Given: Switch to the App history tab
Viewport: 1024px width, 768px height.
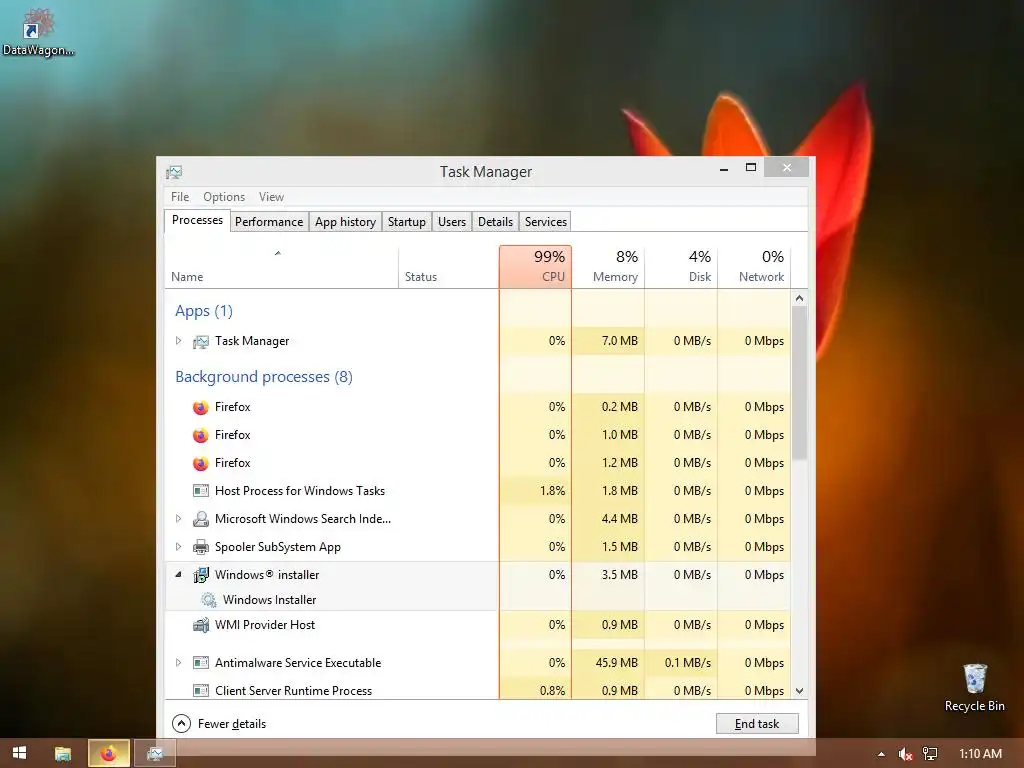Looking at the screenshot, I should tap(345, 222).
